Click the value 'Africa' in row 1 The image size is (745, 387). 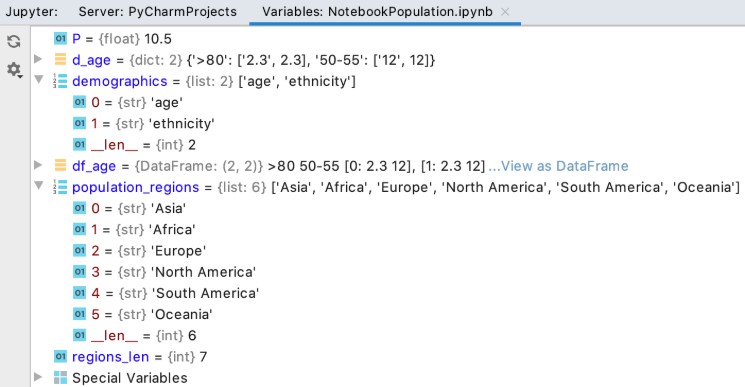tap(172, 230)
